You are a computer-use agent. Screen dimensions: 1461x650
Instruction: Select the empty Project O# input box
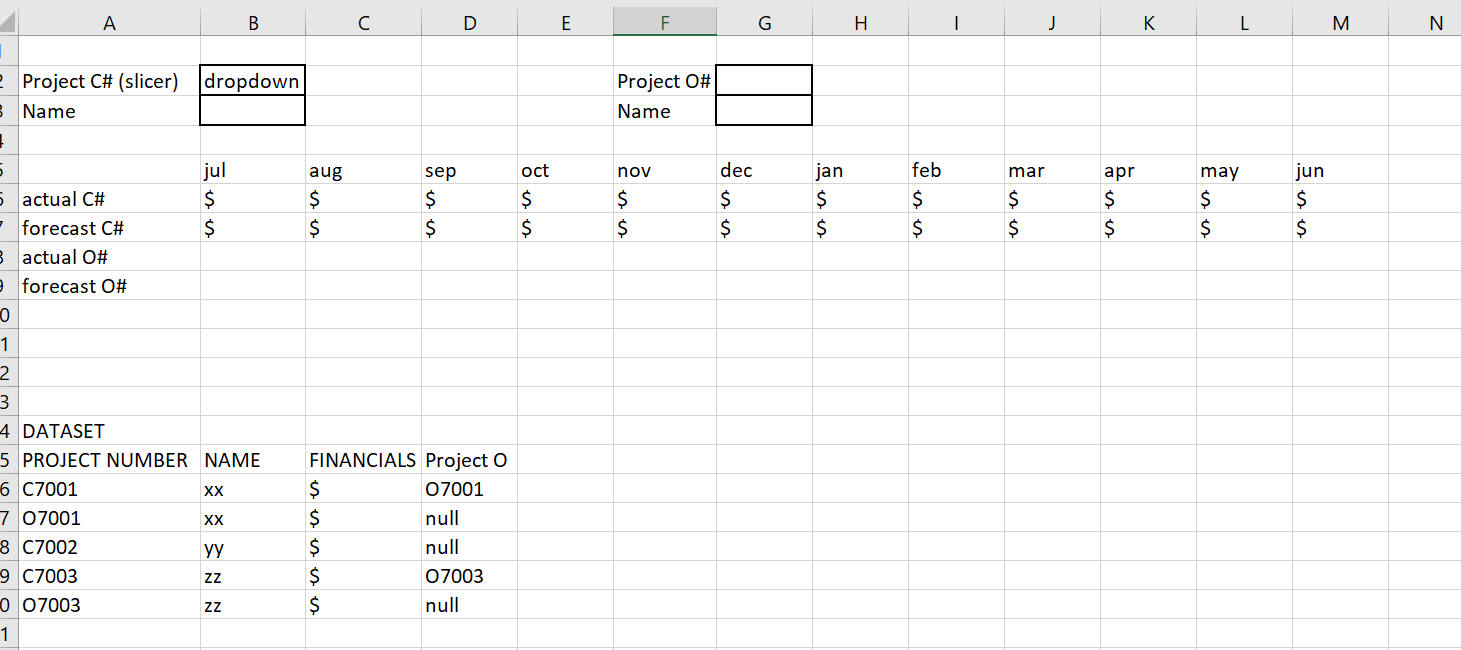coord(764,81)
